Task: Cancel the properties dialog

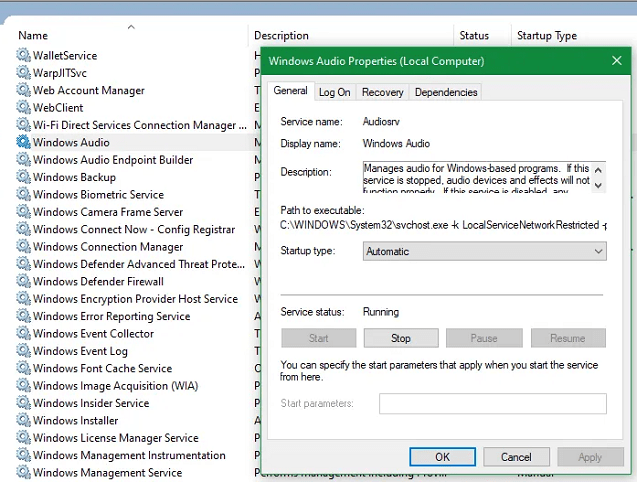Action: 516,457
